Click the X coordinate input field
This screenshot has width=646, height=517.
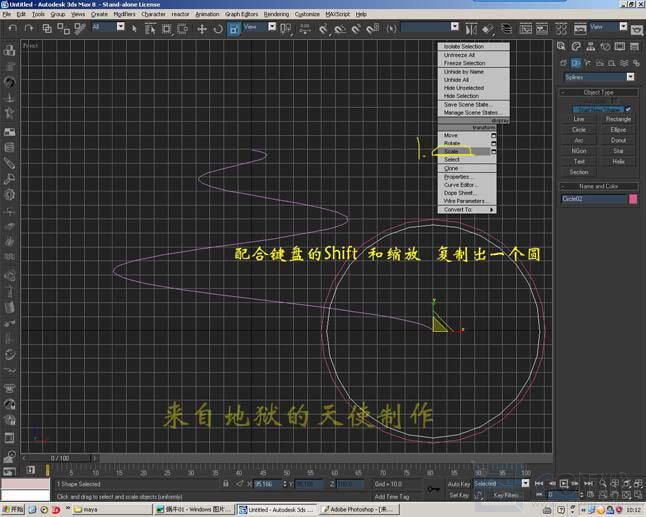point(267,484)
